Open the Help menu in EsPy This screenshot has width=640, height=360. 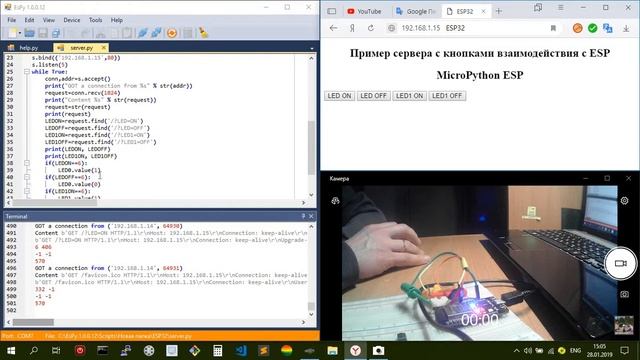pyautogui.click(x=117, y=20)
